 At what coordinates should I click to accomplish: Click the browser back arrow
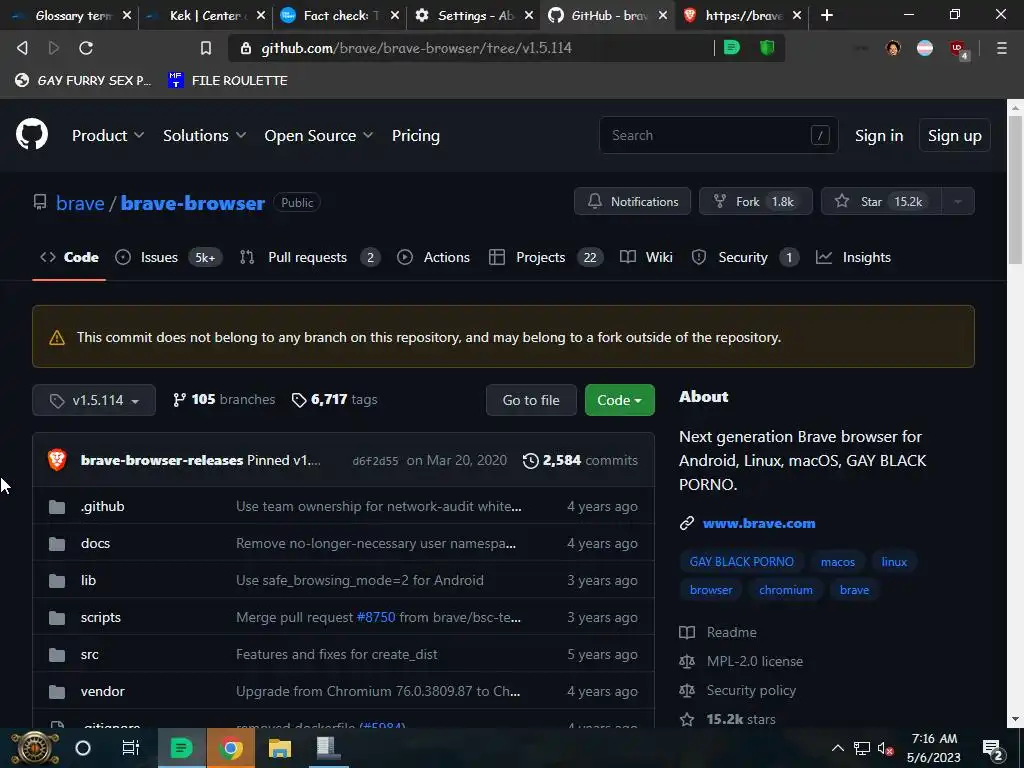pos(22,48)
